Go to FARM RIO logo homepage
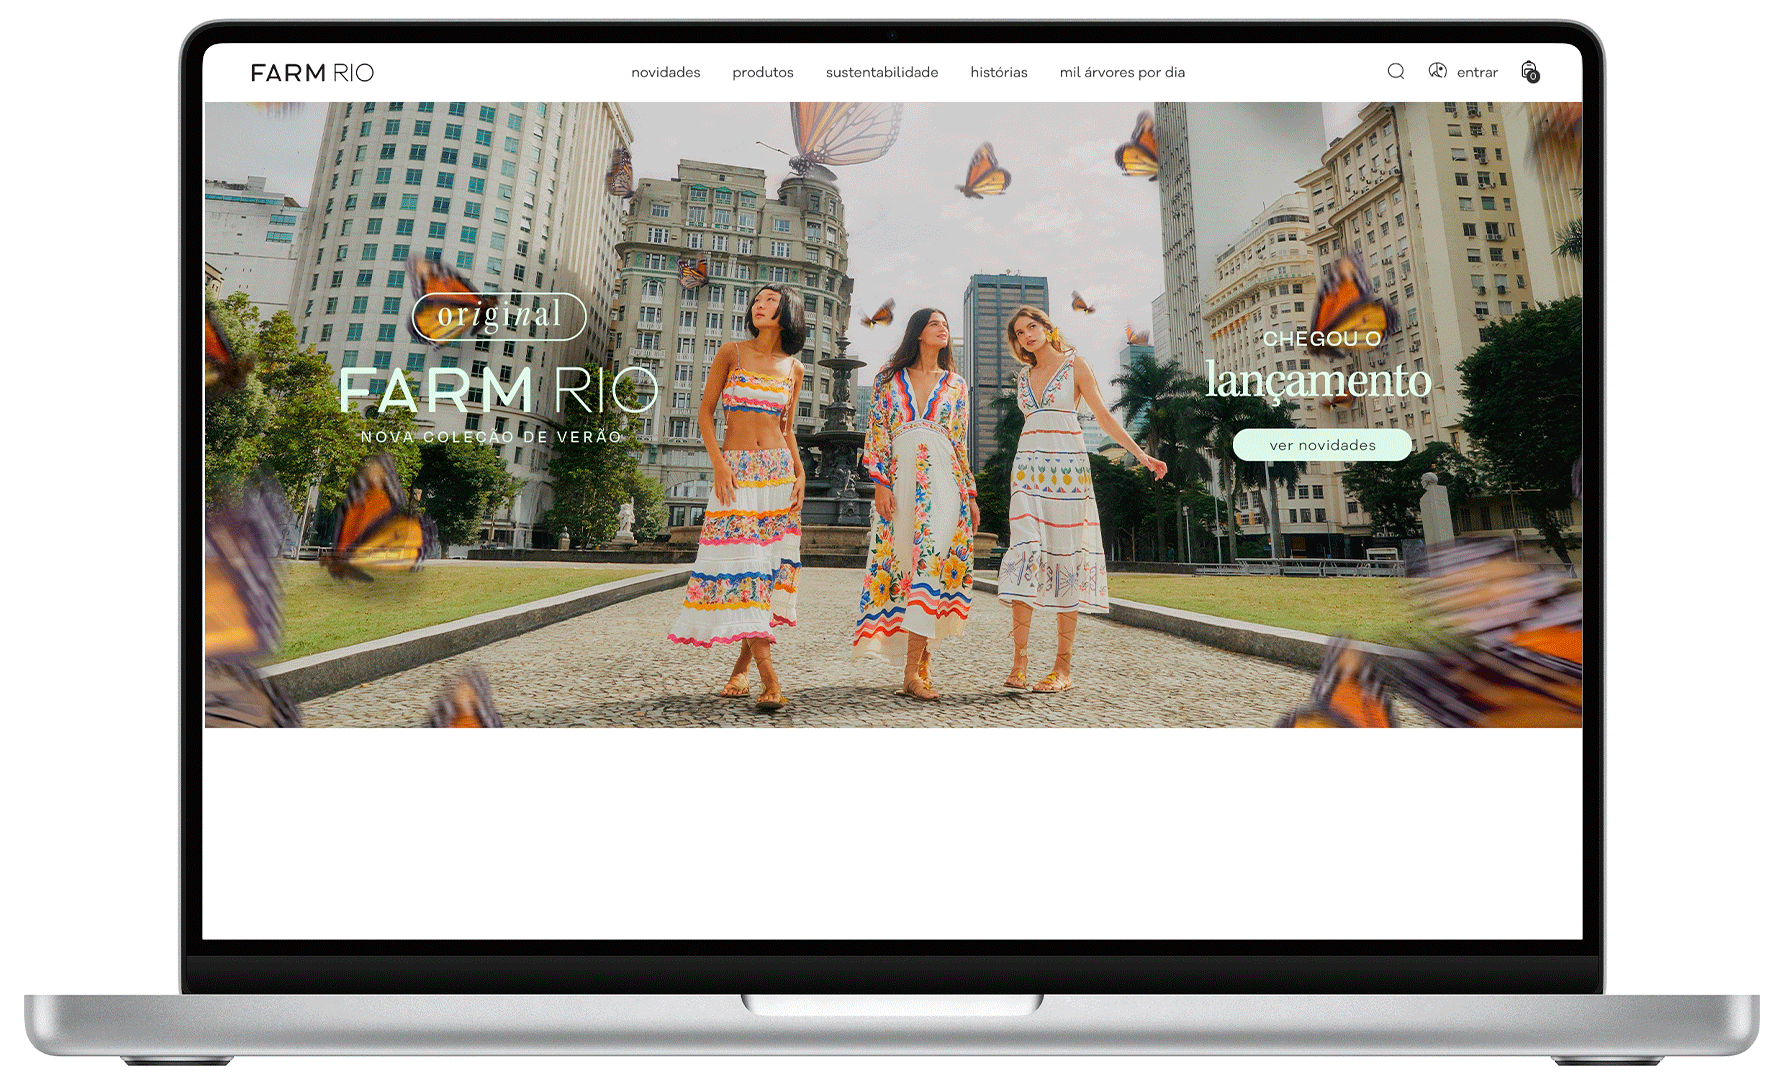The height and width of the screenshot is (1080, 1792). pos(312,72)
